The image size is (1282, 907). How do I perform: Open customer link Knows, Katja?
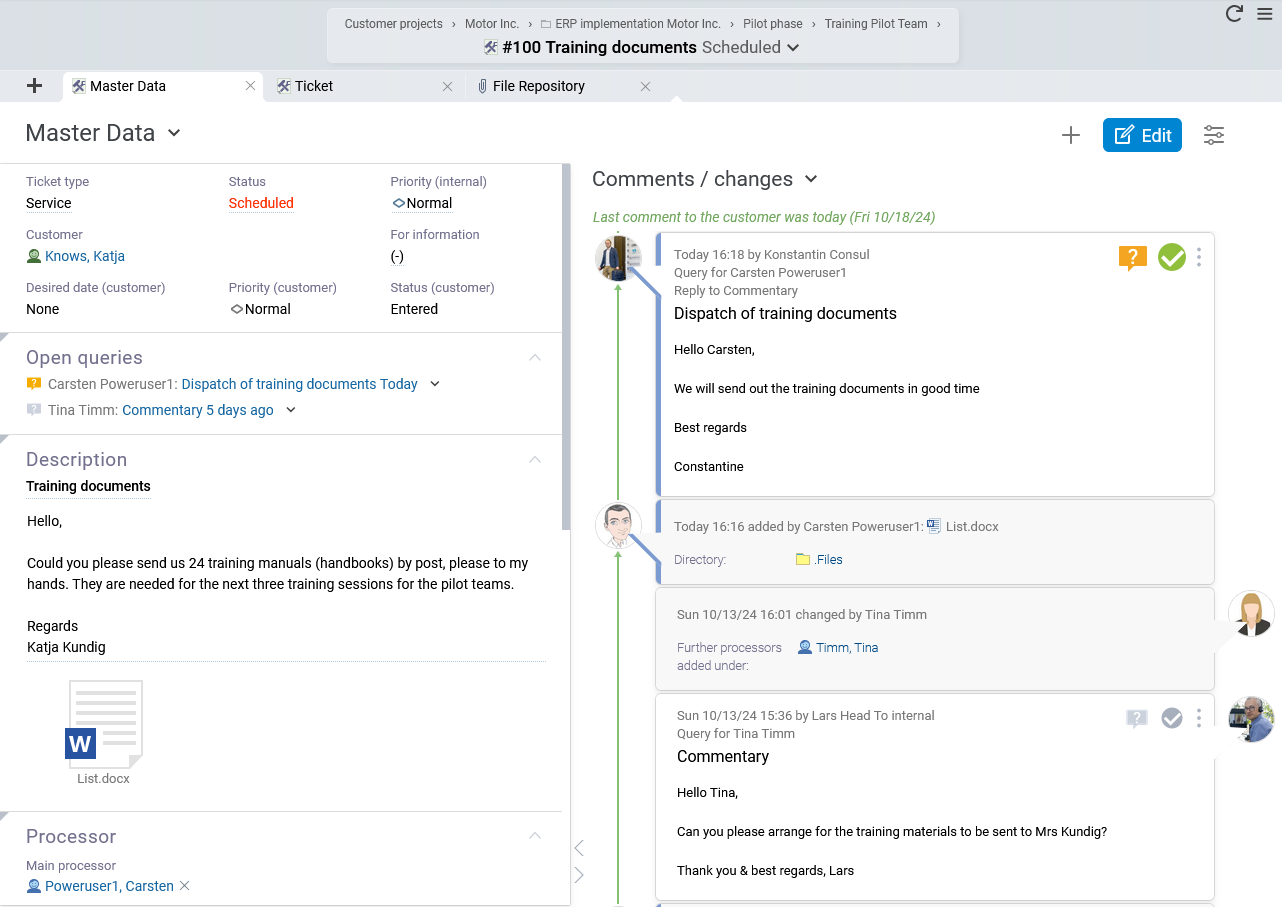[x=84, y=256]
